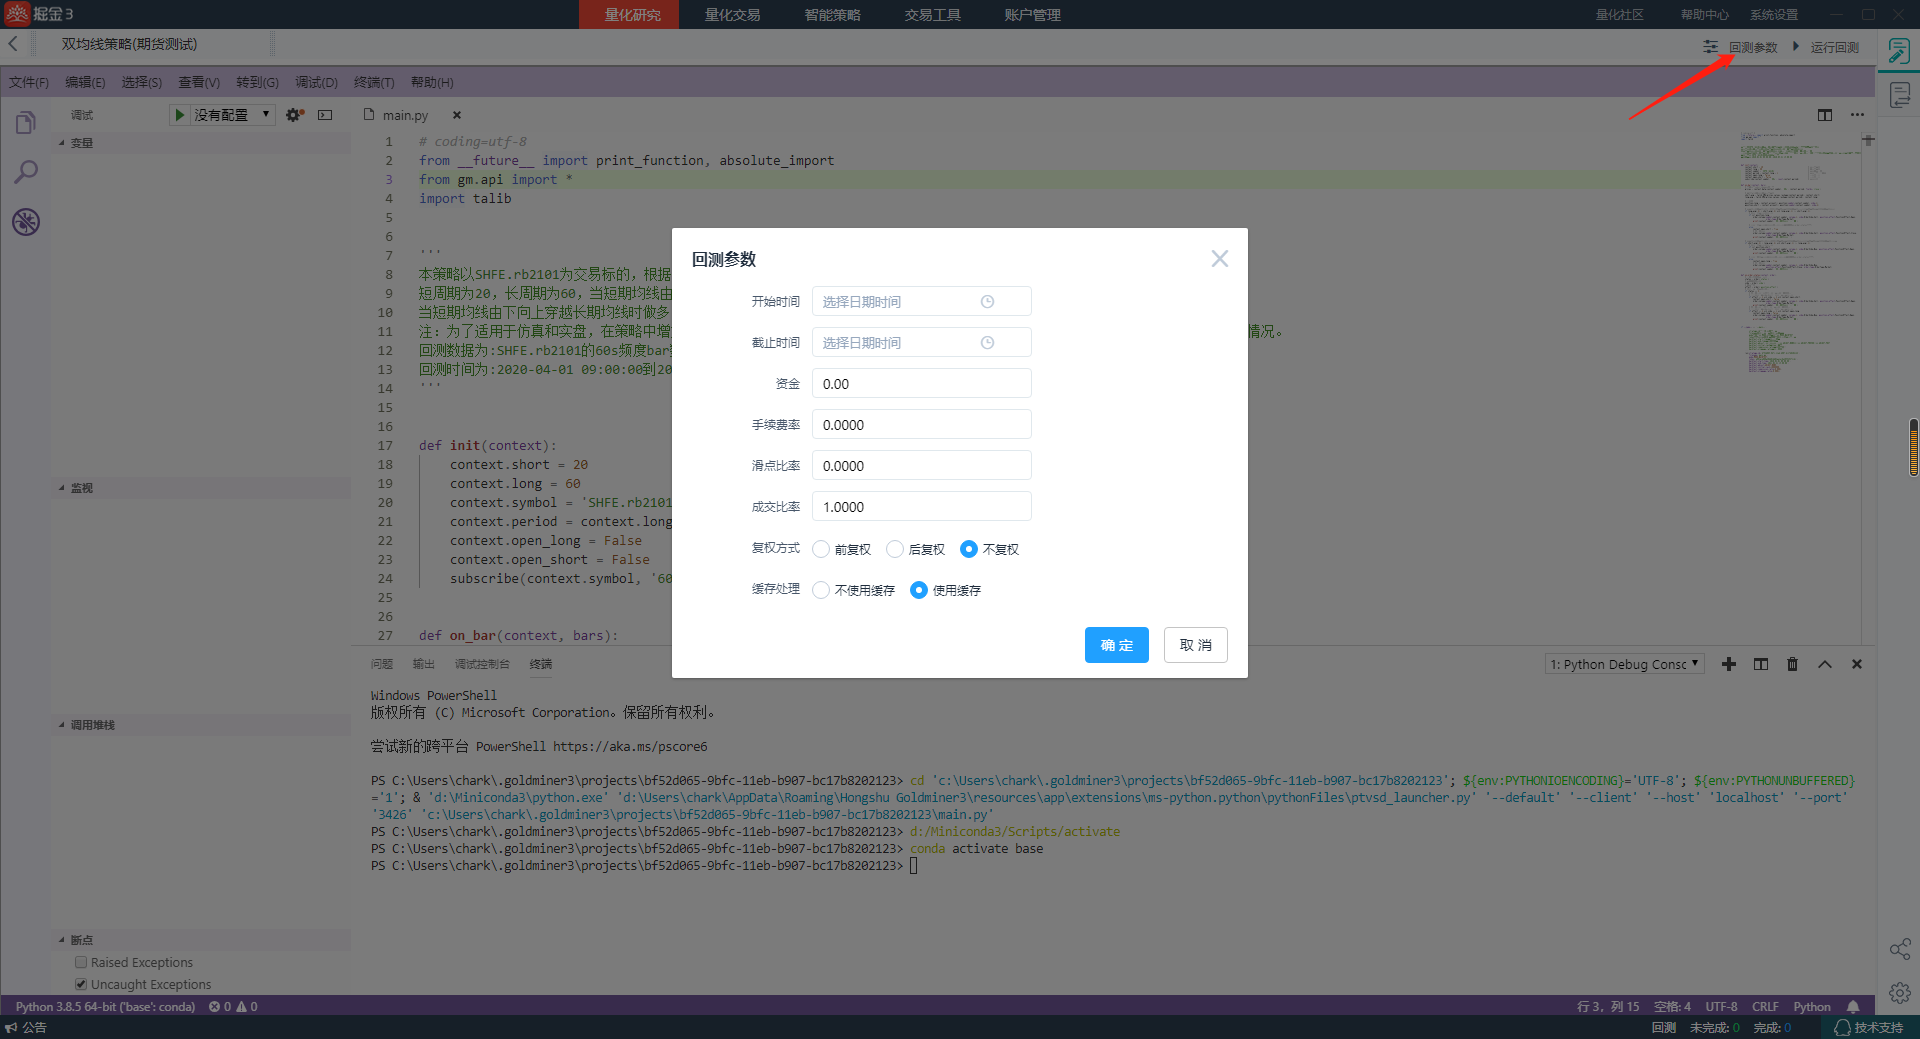Close the backtest parameters dialog X
Screen dimensions: 1920x1039
1220,259
